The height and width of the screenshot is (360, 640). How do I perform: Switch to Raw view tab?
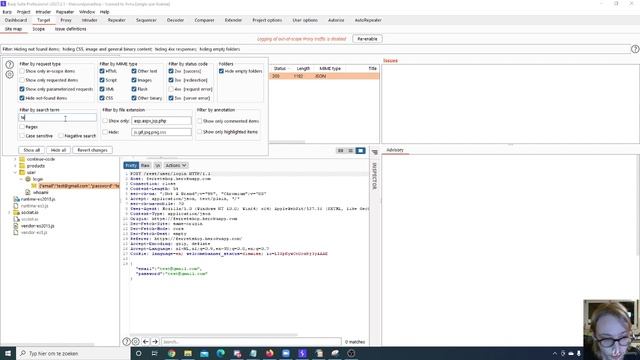coord(145,165)
